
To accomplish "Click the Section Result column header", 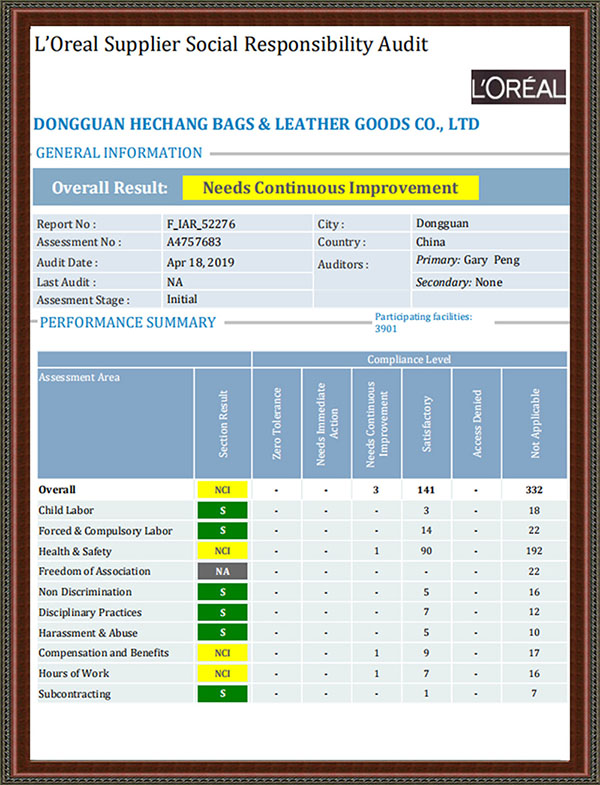I will coord(223,423).
